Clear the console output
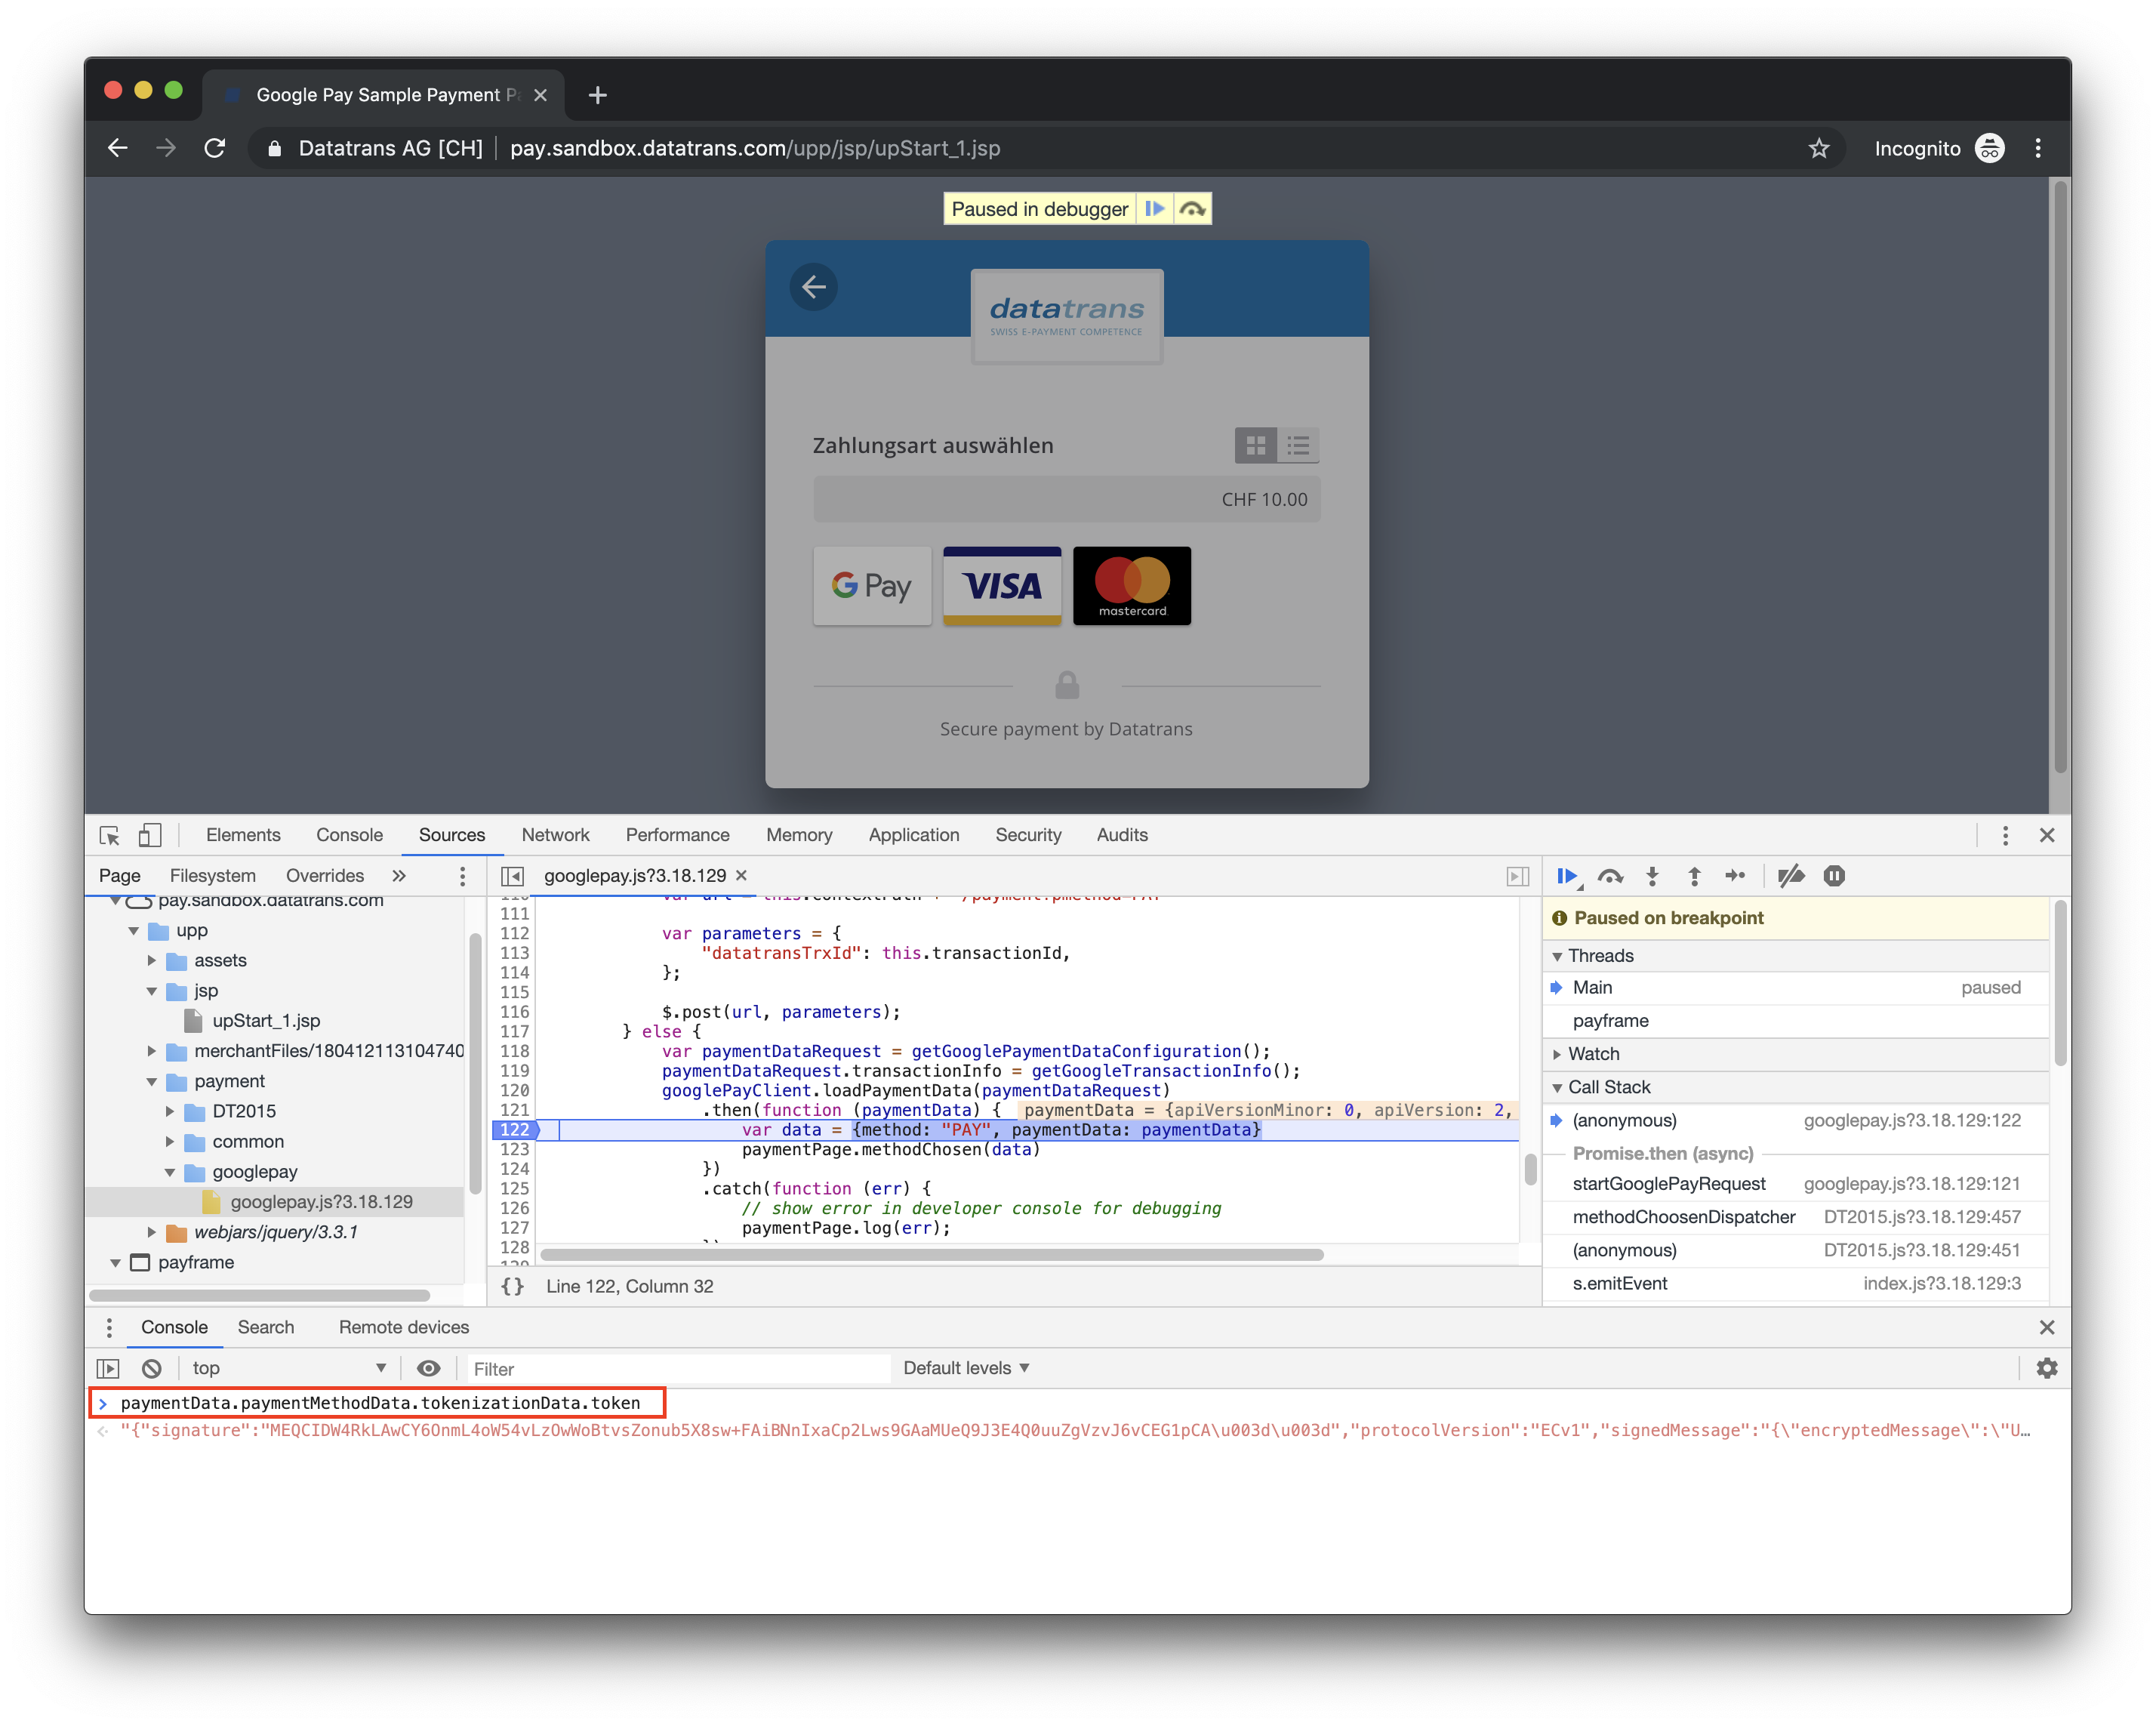This screenshot has height=1726, width=2156. tap(152, 1367)
